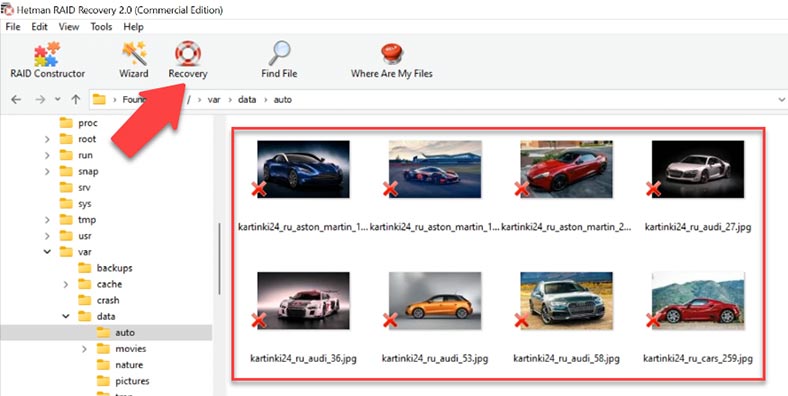Click file name kartinki24_ru_audi_53.jpg
The image size is (788, 396).
[435, 359]
